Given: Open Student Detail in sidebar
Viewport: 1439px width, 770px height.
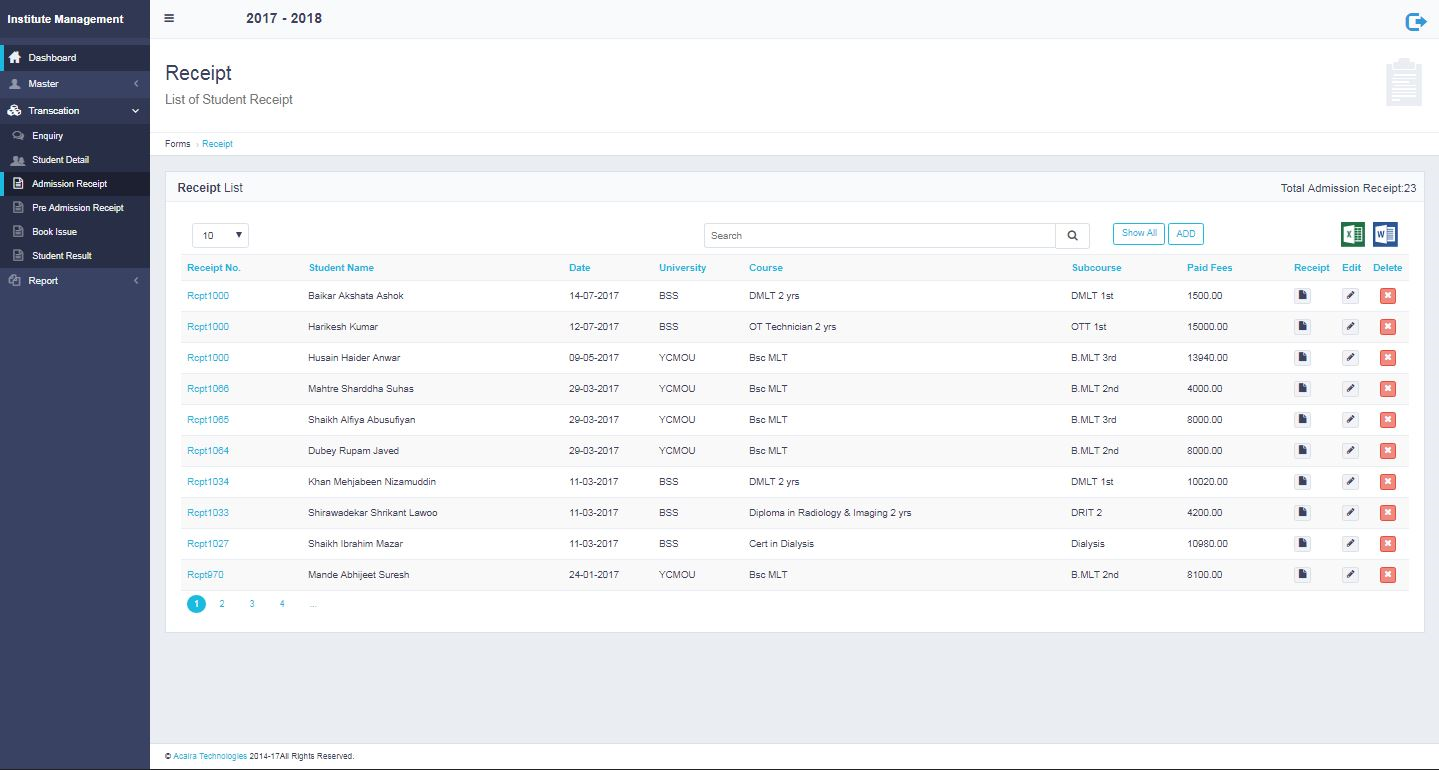Looking at the screenshot, I should tap(61, 160).
